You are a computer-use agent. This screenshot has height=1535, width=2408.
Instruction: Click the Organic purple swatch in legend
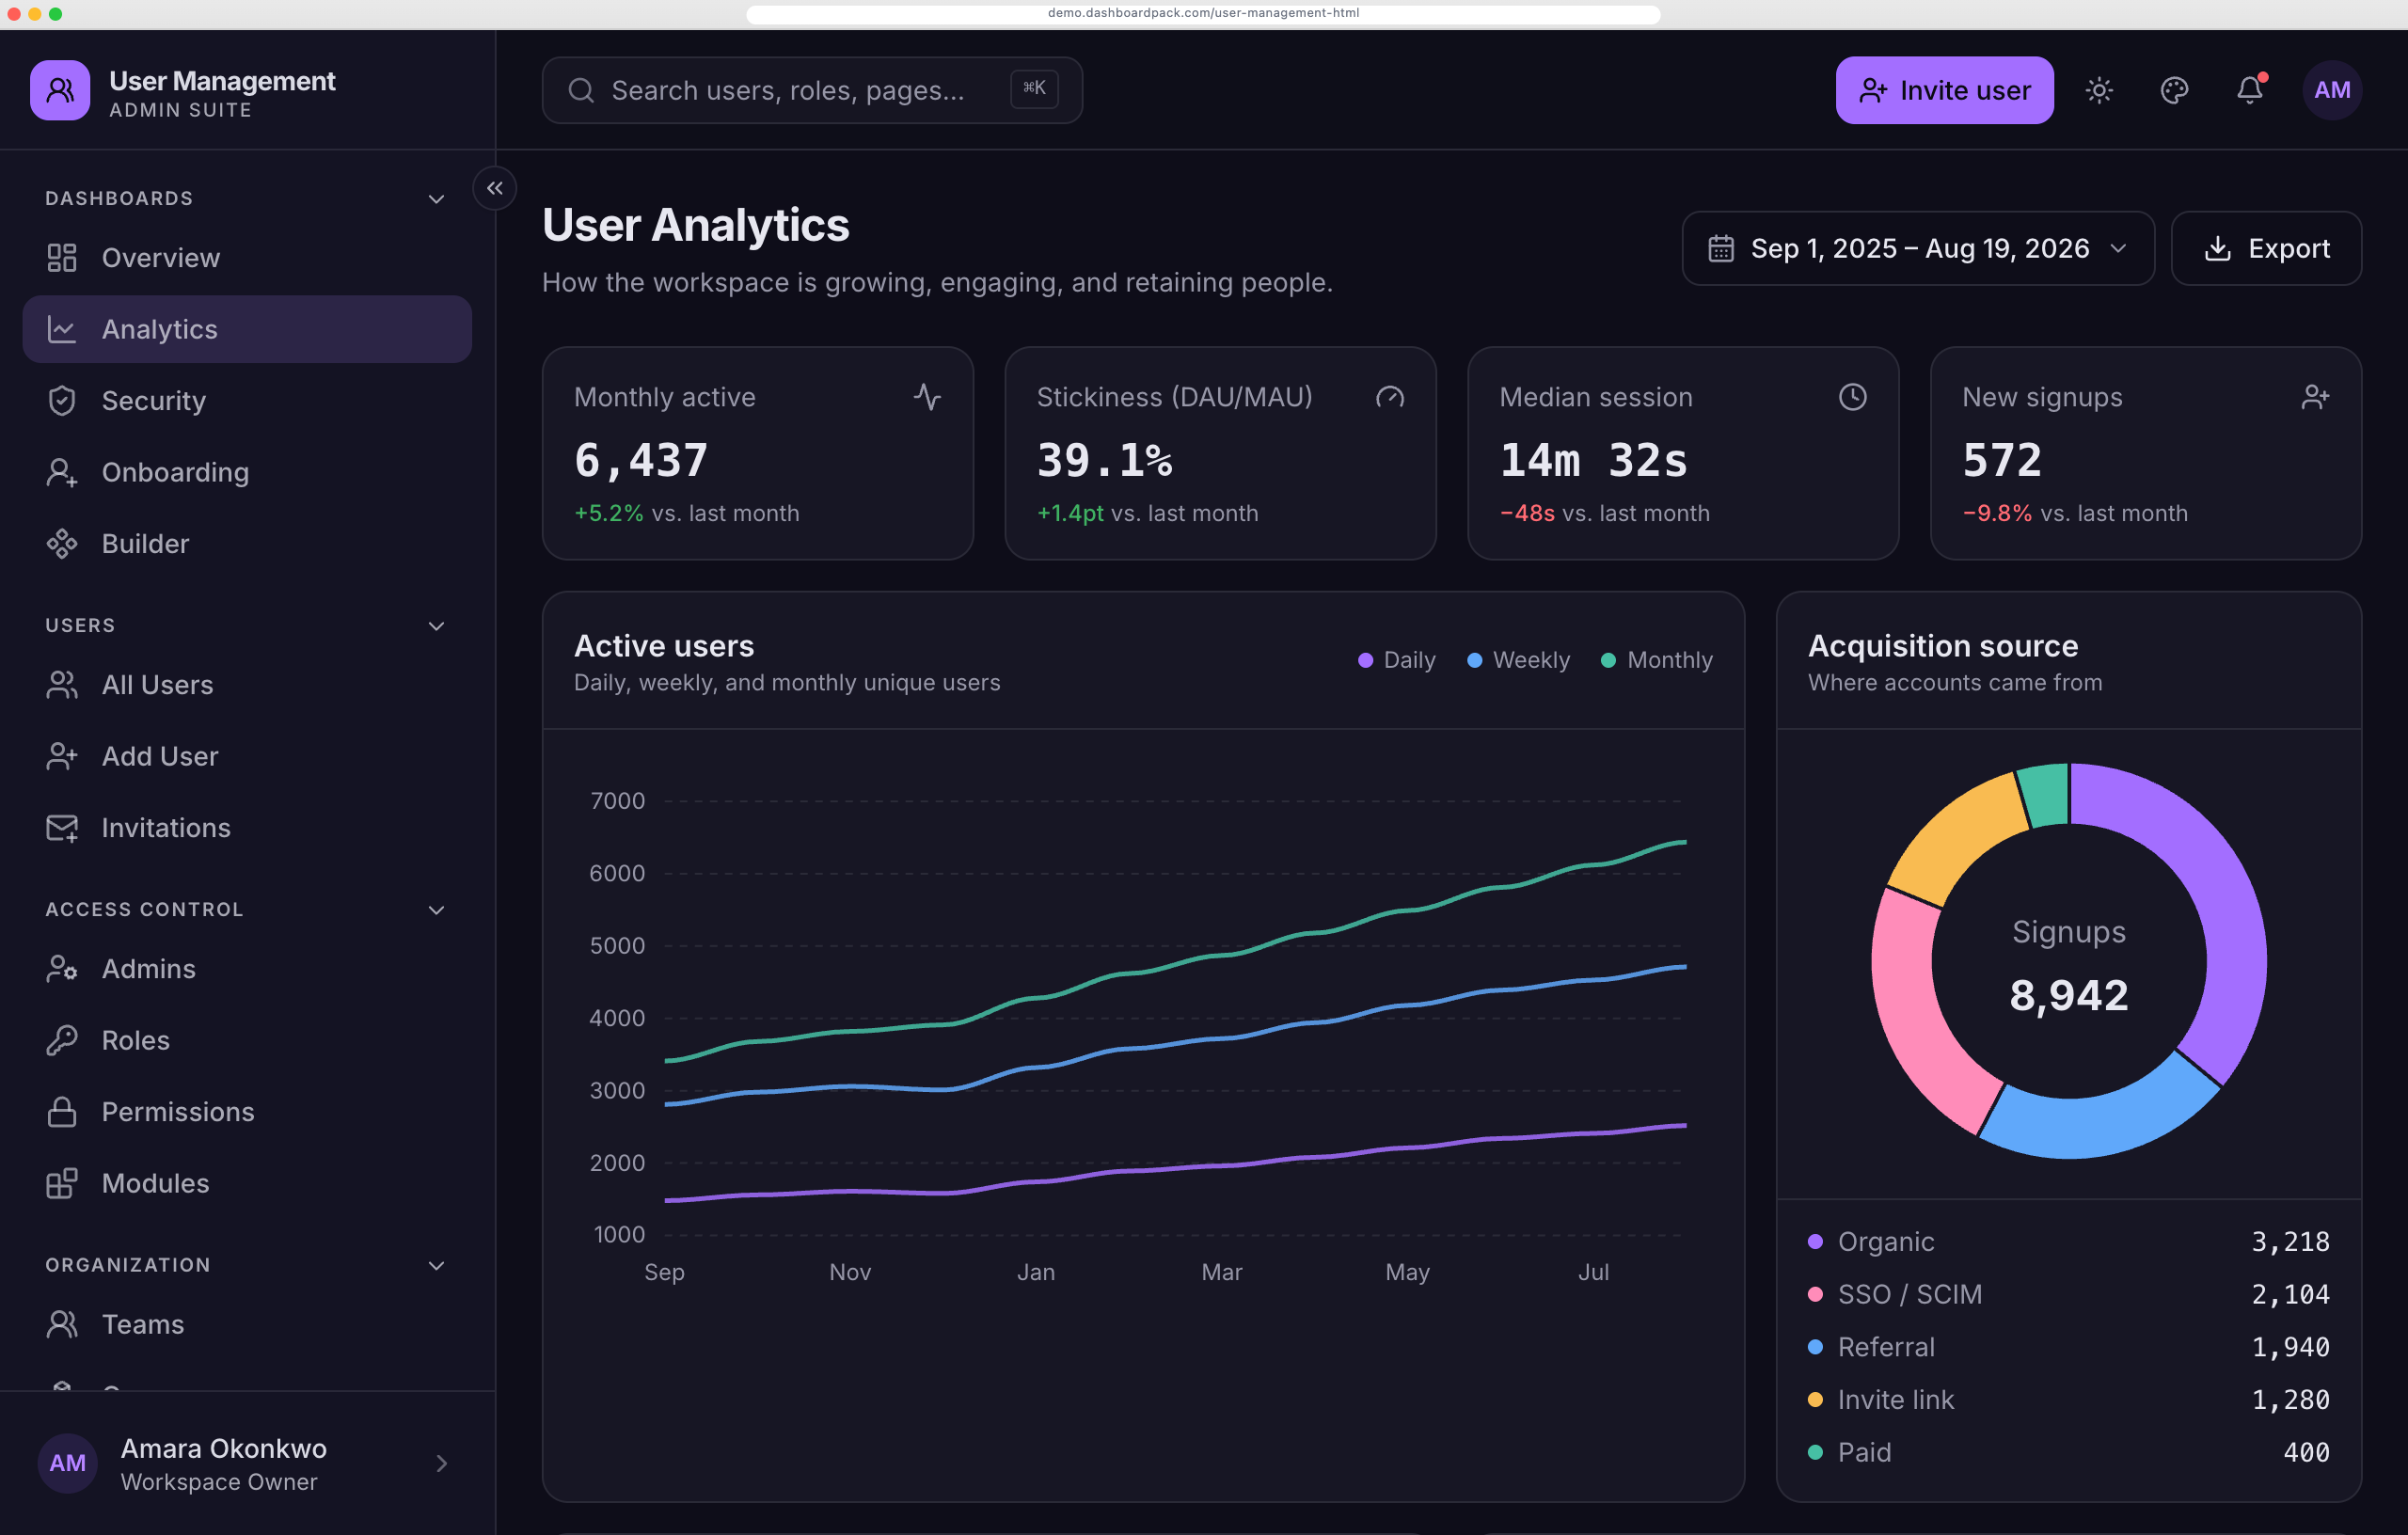tap(1815, 1242)
